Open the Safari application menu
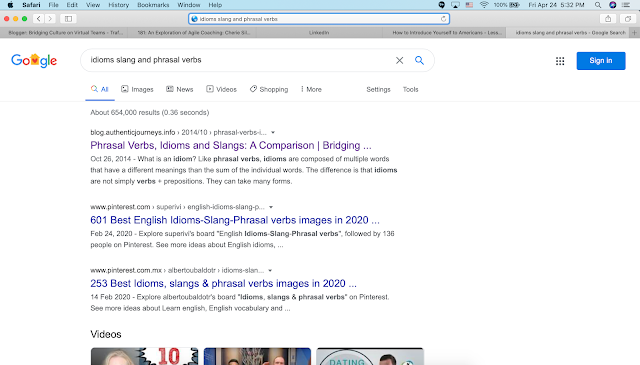 pos(31,5)
